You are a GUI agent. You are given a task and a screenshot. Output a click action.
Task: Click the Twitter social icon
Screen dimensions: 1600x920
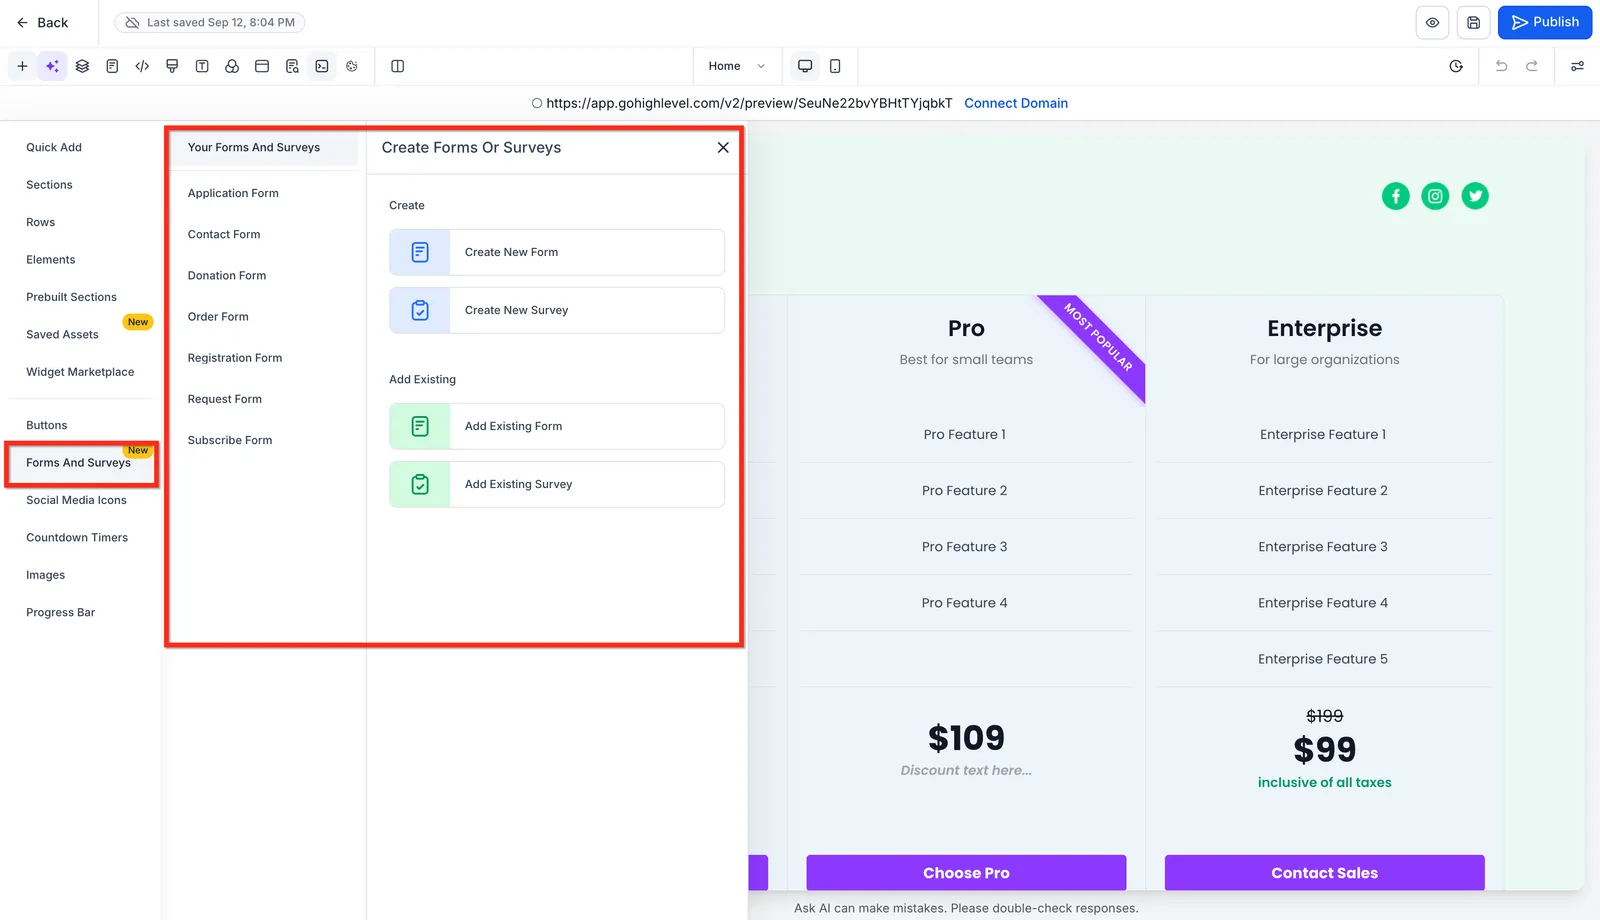coord(1475,196)
